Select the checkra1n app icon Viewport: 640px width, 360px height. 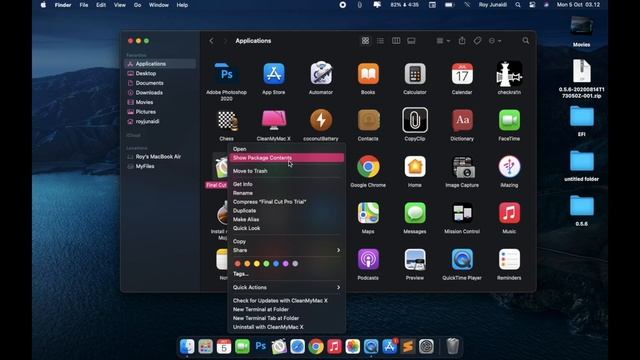click(x=509, y=74)
